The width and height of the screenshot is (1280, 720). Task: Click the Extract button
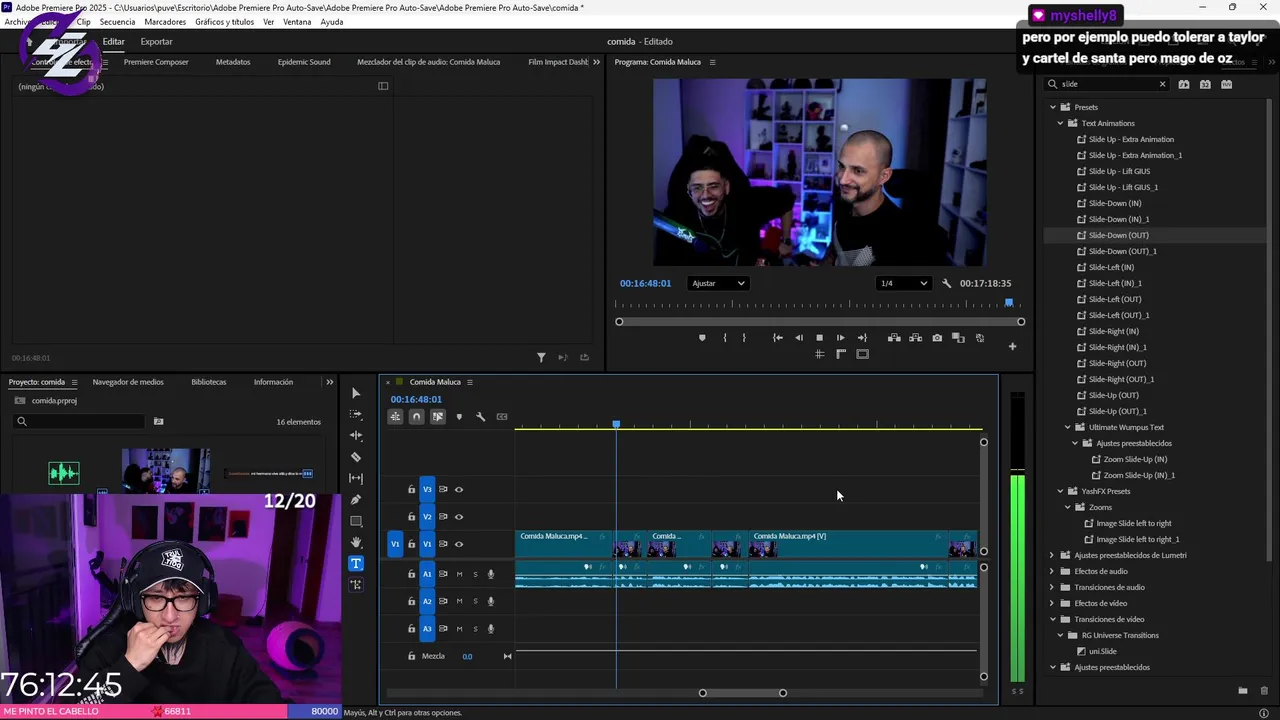pyautogui.click(x=915, y=338)
